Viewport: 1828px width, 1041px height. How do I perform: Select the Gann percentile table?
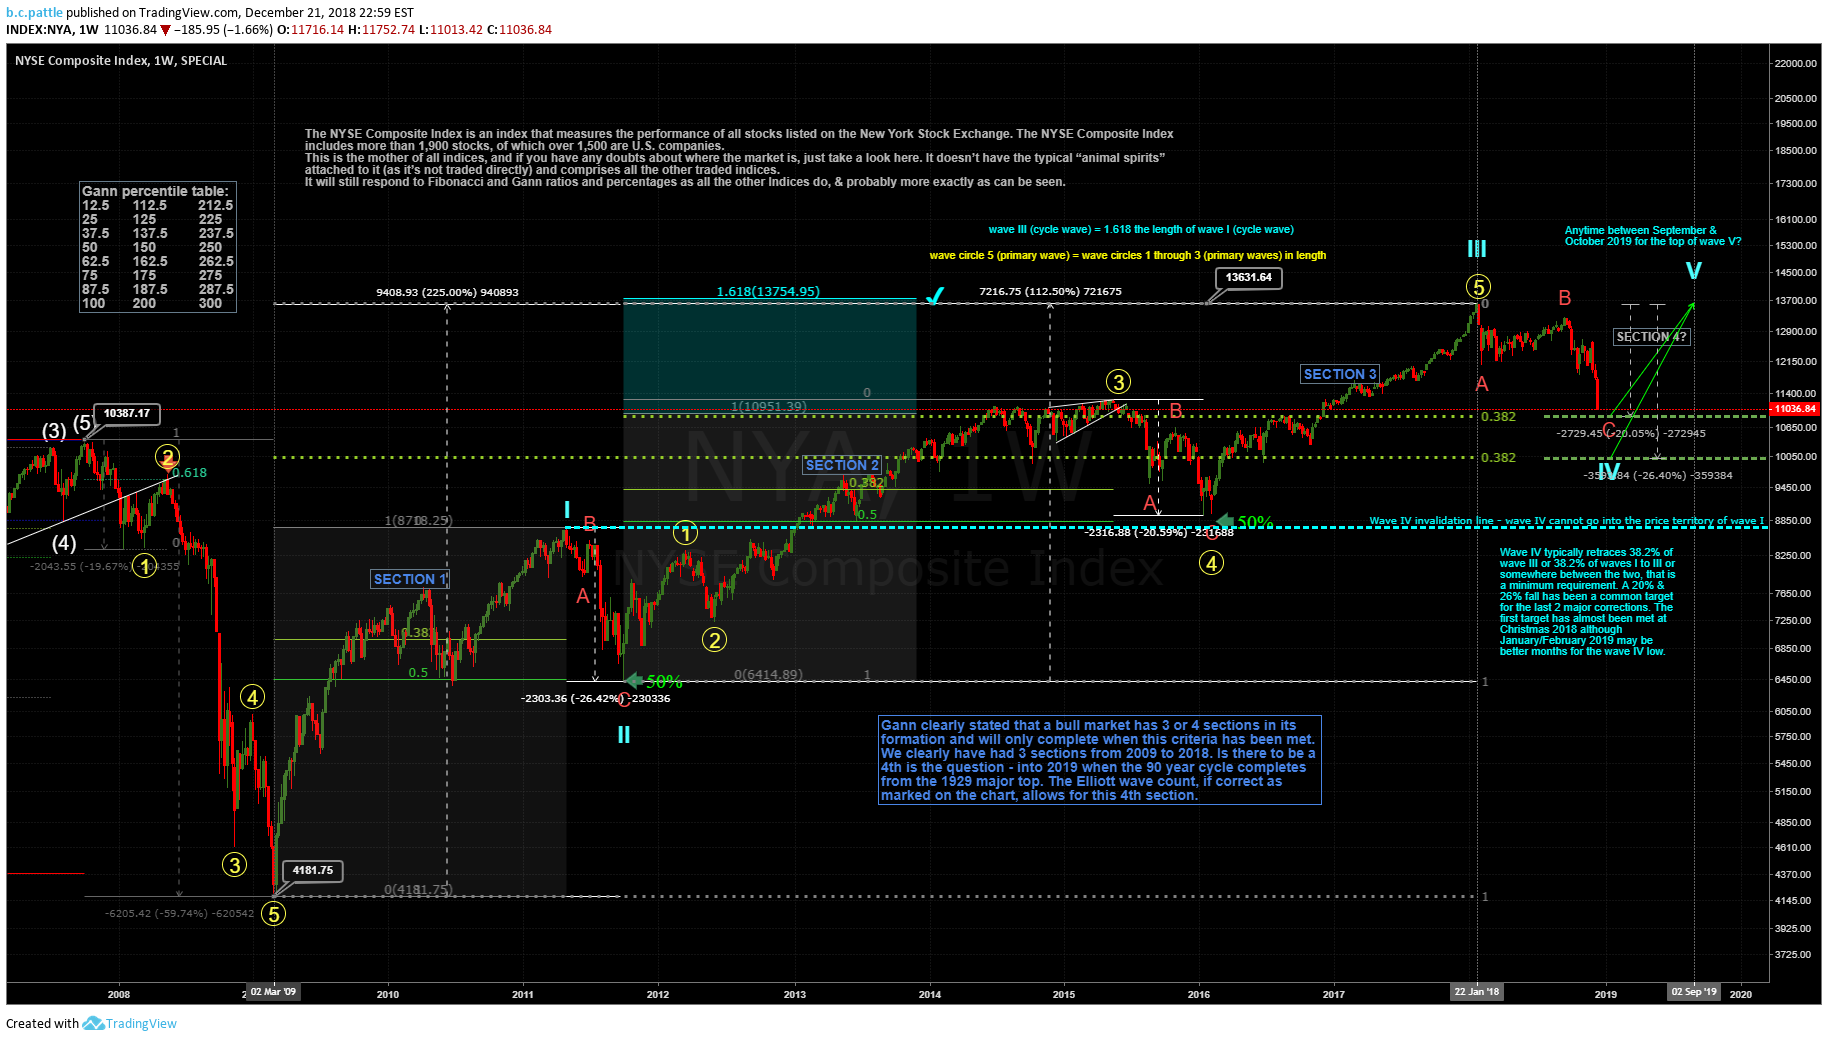(x=158, y=247)
